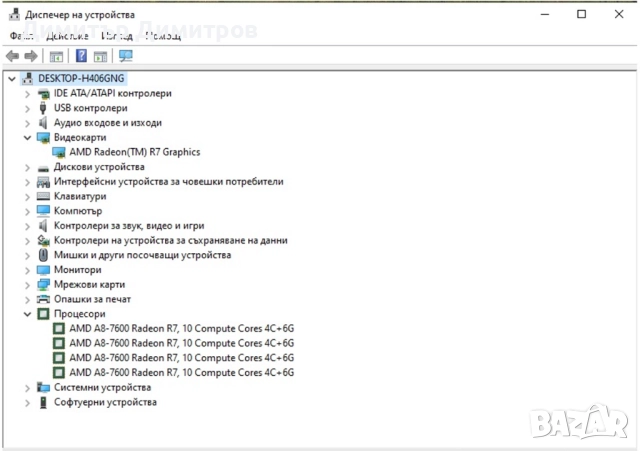Select the first AMD A8-7600 processor entry
Viewport: 640px width, 451px height.
coord(181,328)
